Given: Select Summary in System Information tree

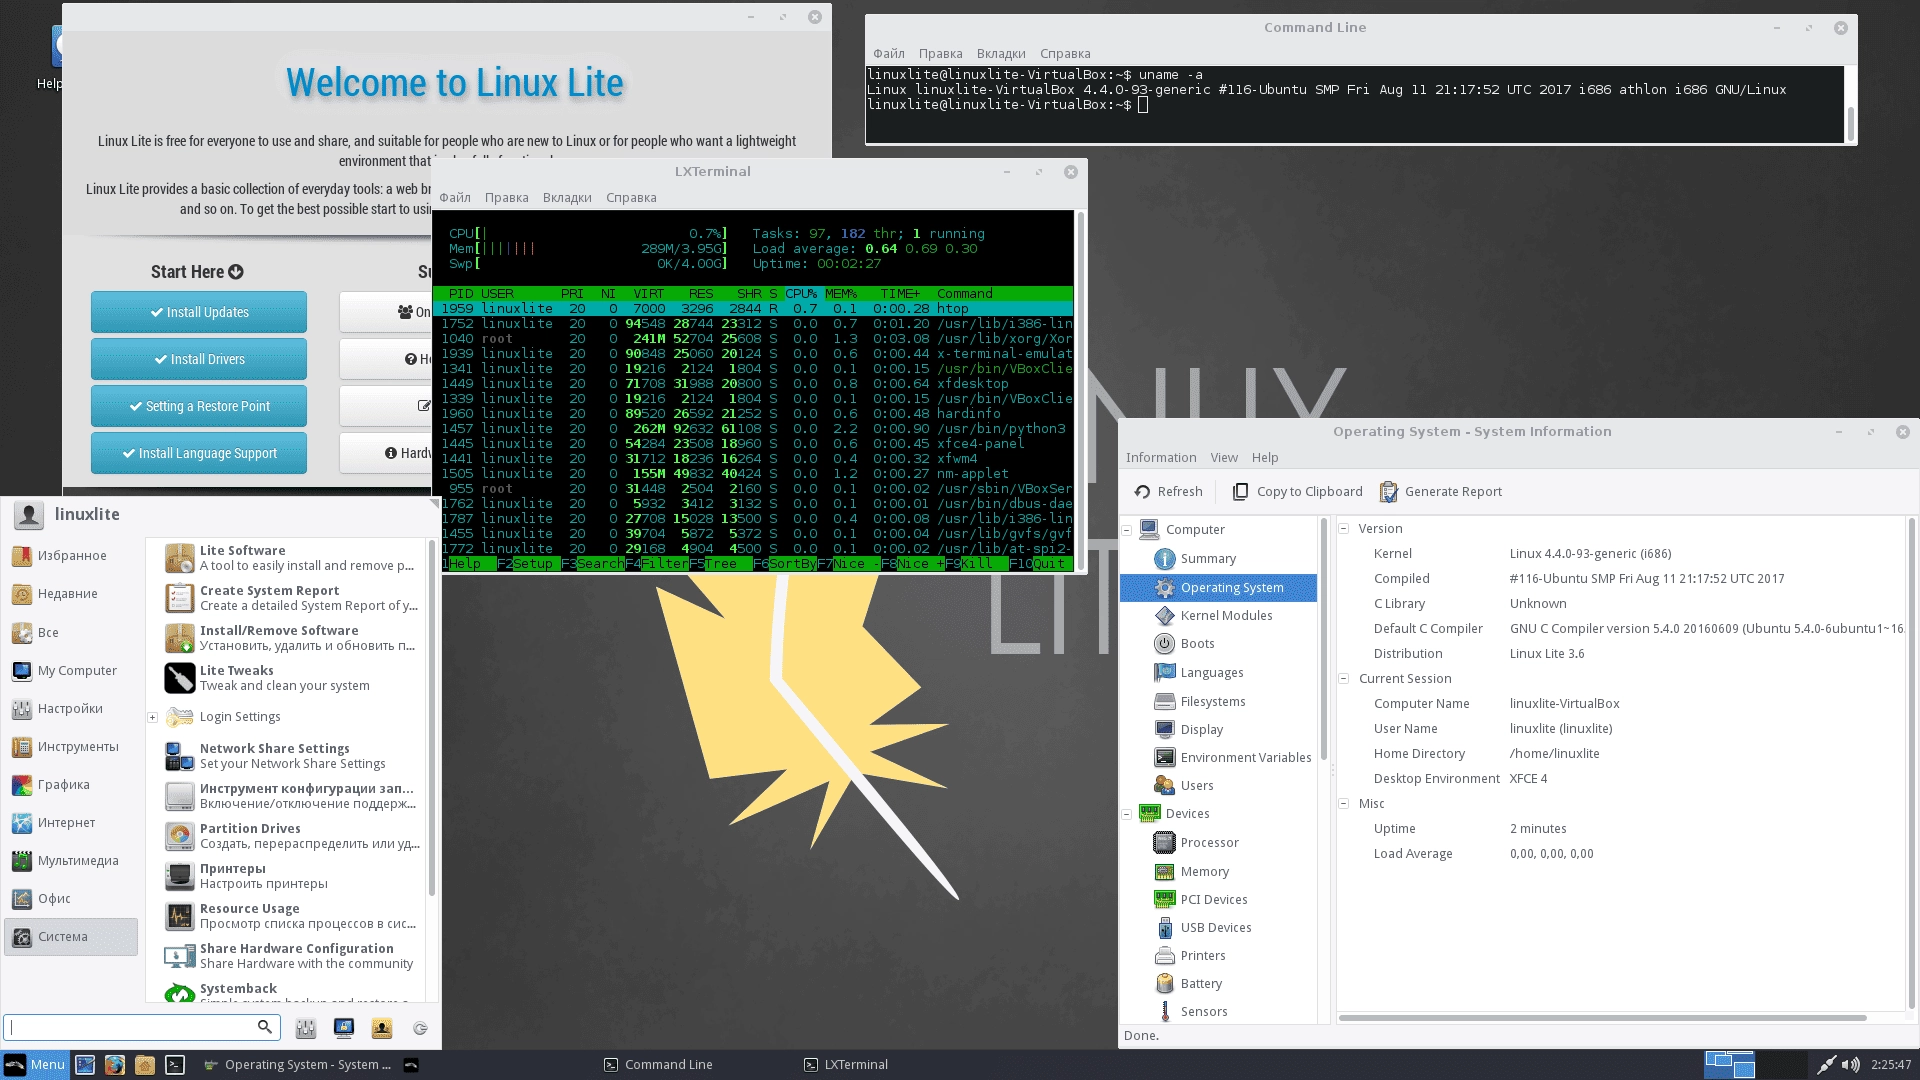Looking at the screenshot, I should [1208, 559].
